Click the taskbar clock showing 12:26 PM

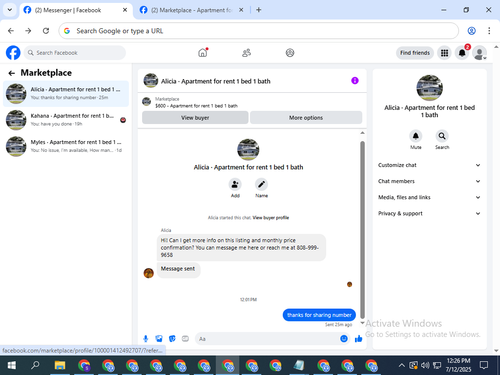tap(458, 365)
